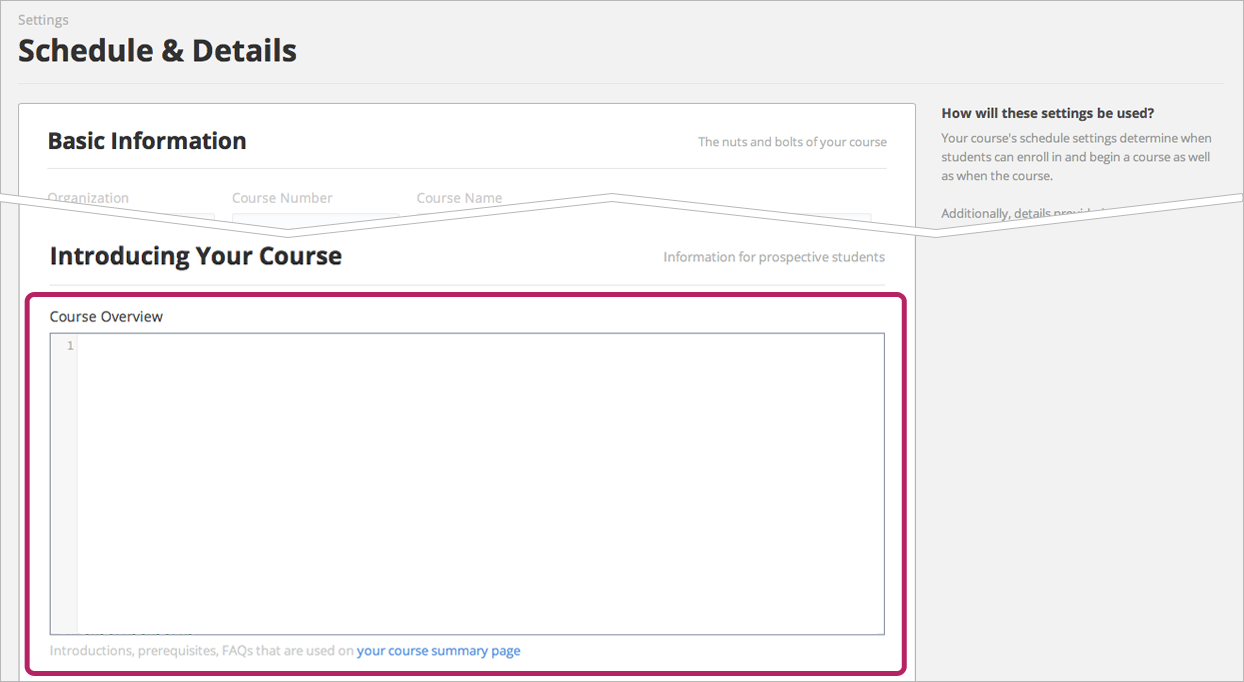The image size is (1244, 682).
Task: Select the Introducing Your Course heading
Action: [x=196, y=256]
